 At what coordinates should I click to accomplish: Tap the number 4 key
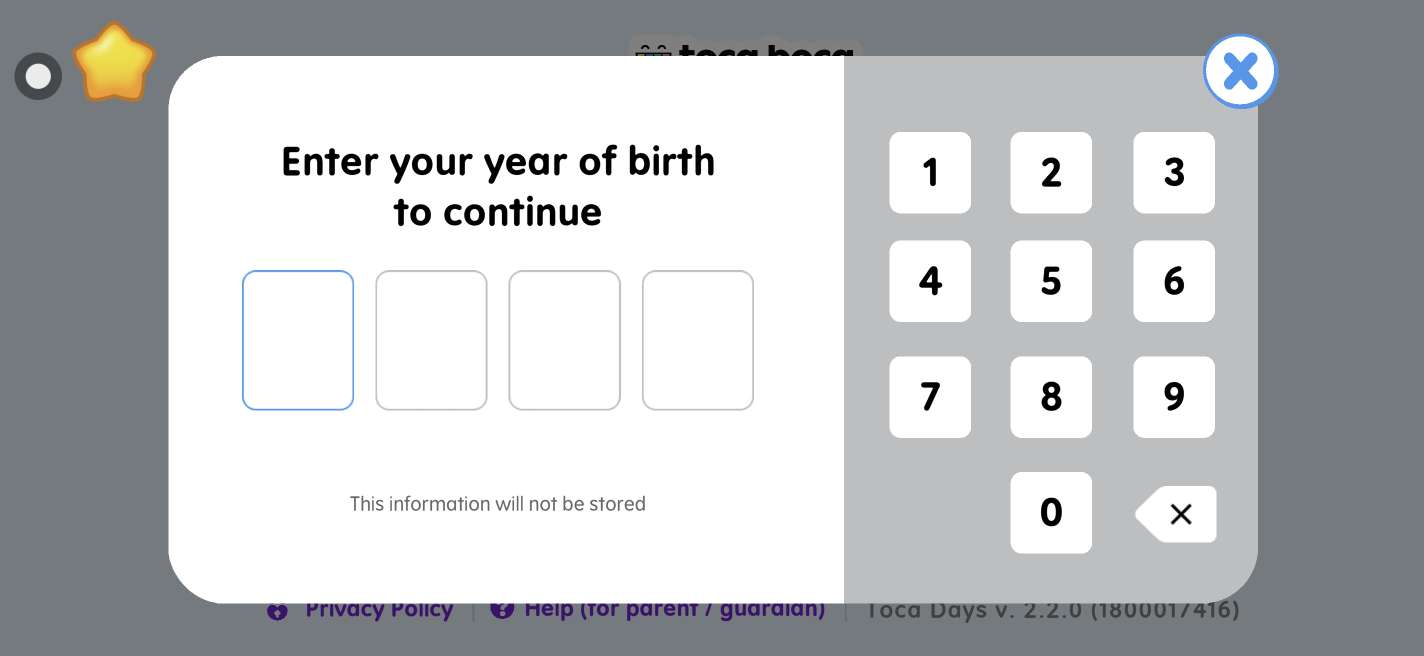(x=929, y=281)
